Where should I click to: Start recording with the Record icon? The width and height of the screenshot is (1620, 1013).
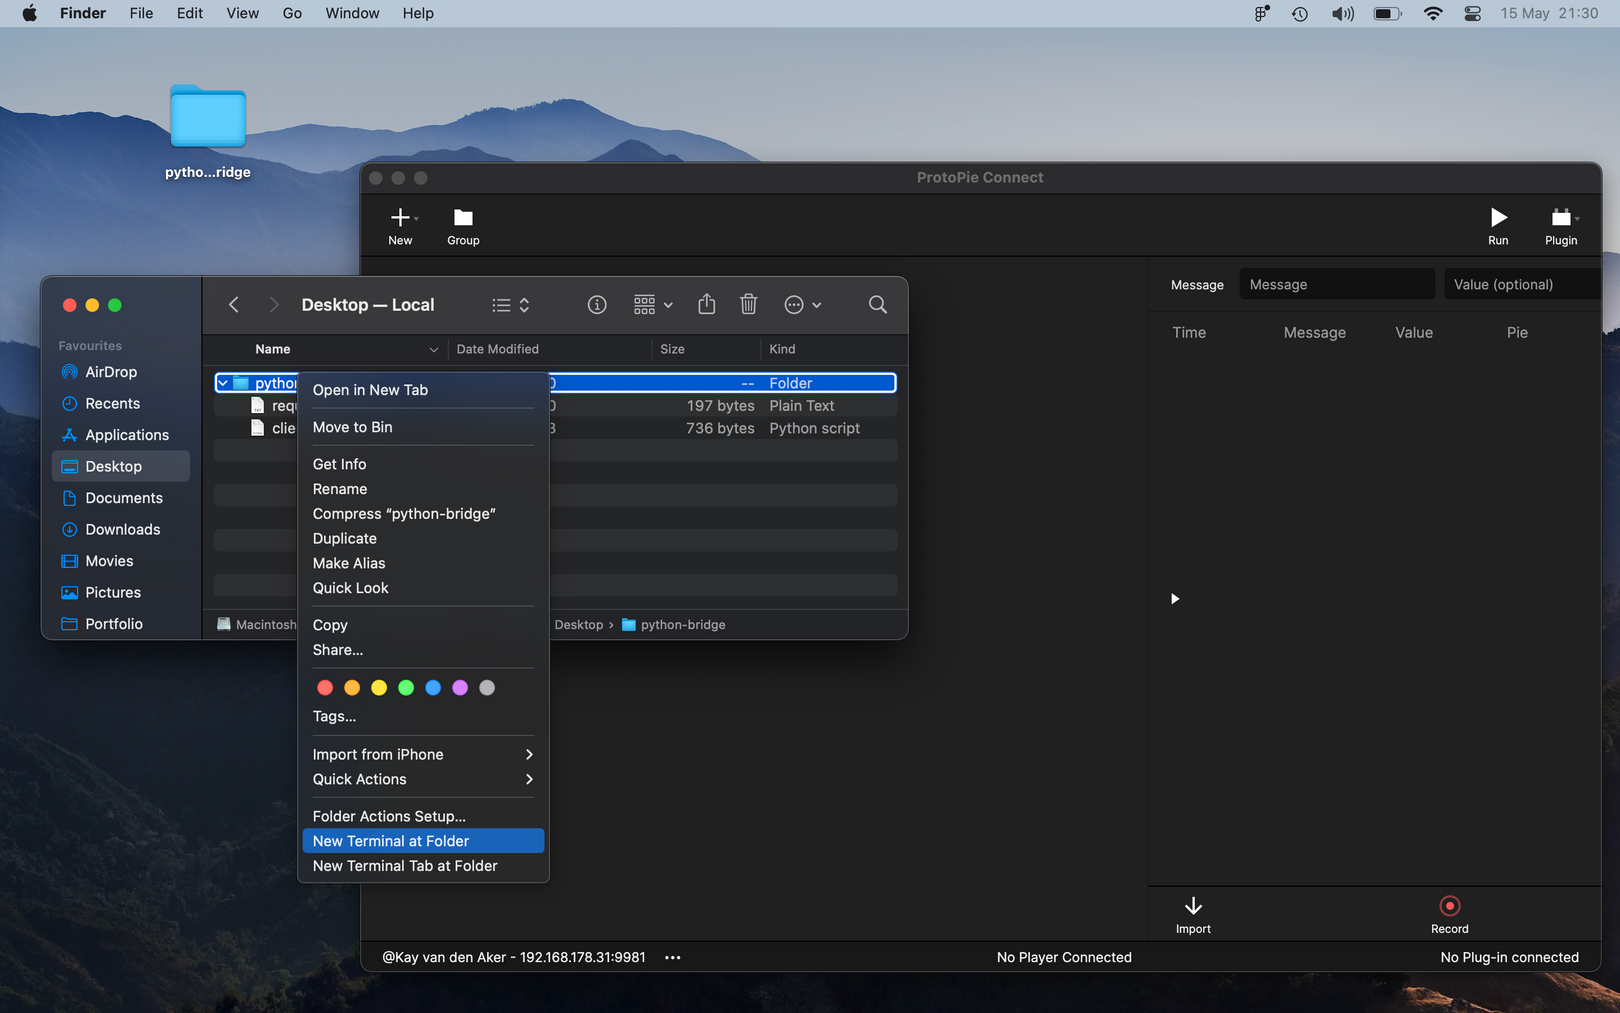(1449, 906)
